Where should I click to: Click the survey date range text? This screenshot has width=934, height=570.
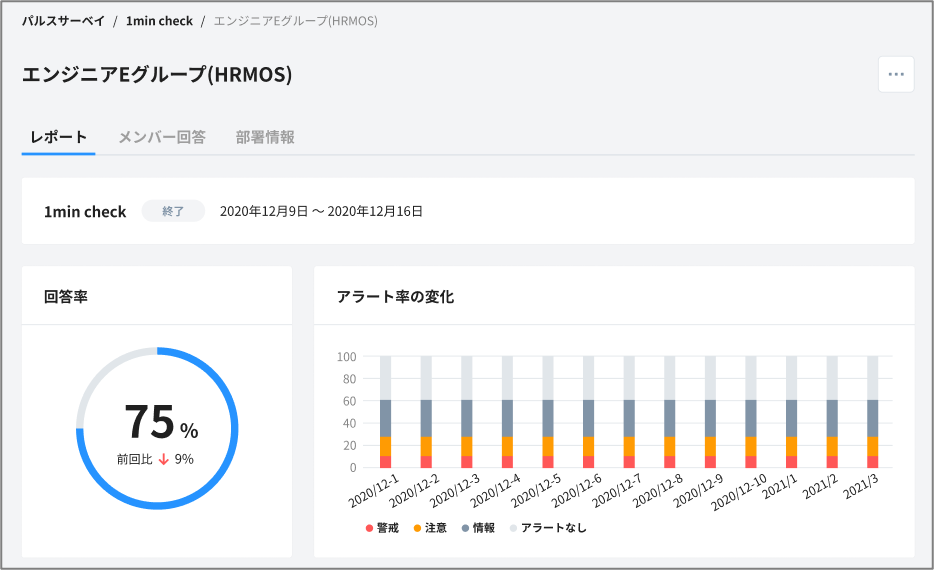tap(320, 211)
